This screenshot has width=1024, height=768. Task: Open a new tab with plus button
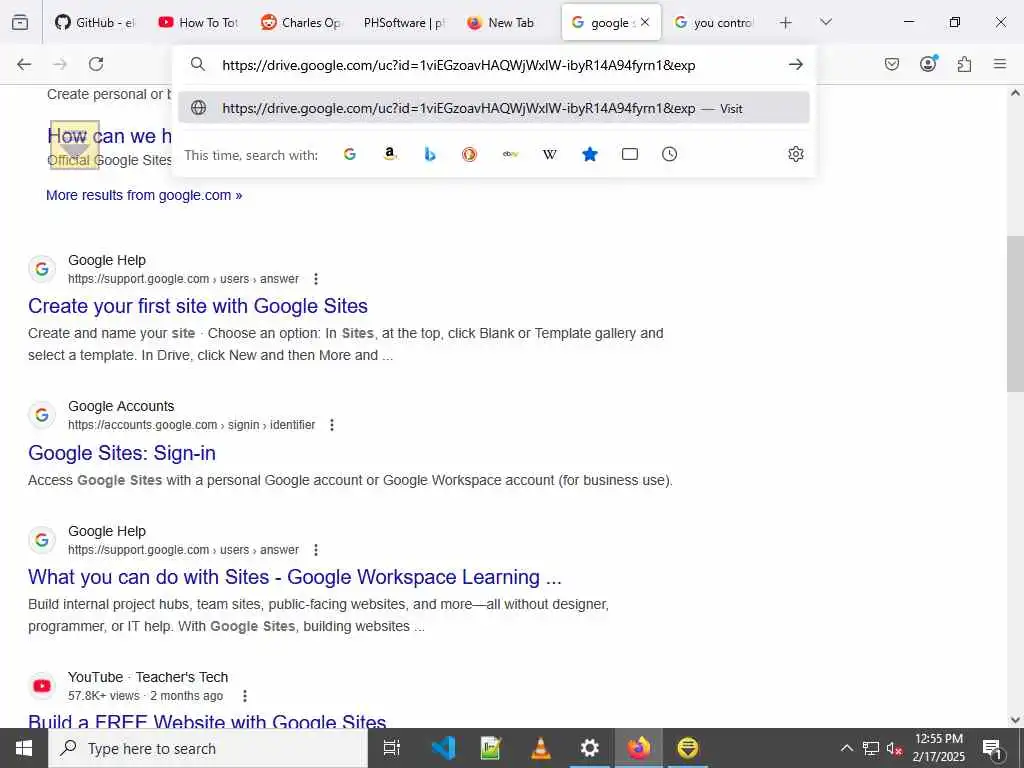[786, 22]
